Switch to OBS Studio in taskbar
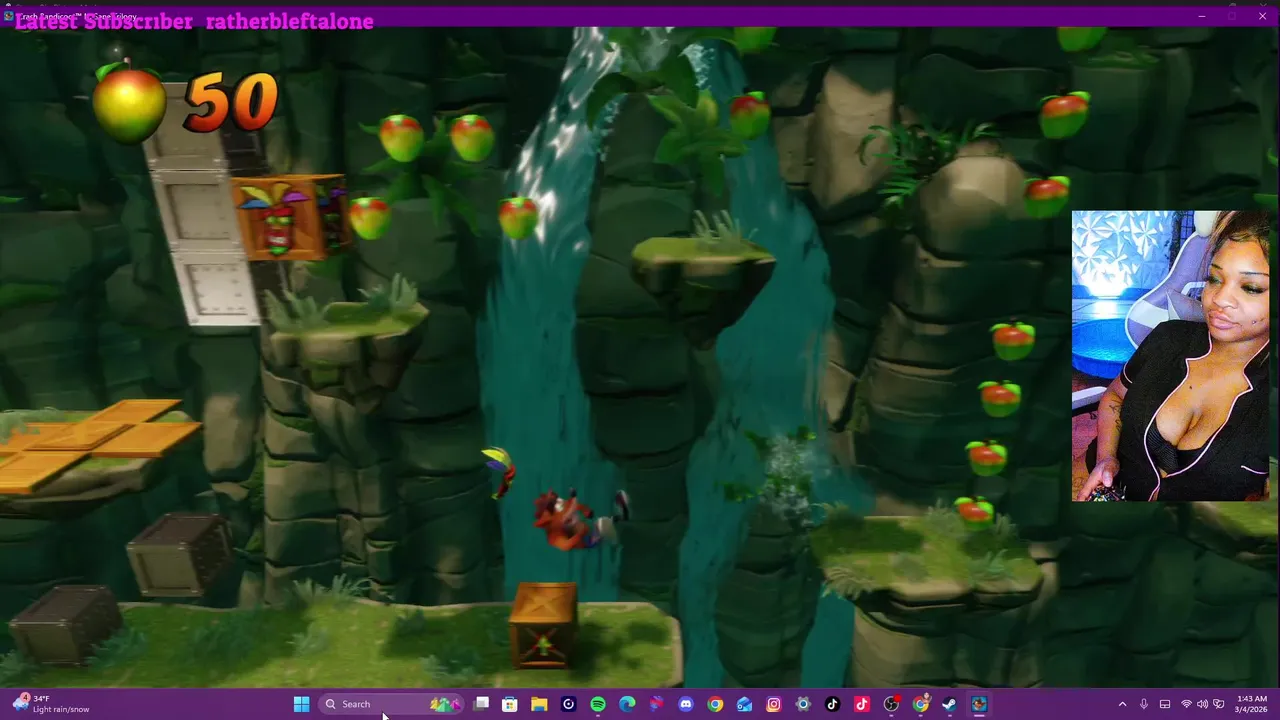 [x=891, y=704]
